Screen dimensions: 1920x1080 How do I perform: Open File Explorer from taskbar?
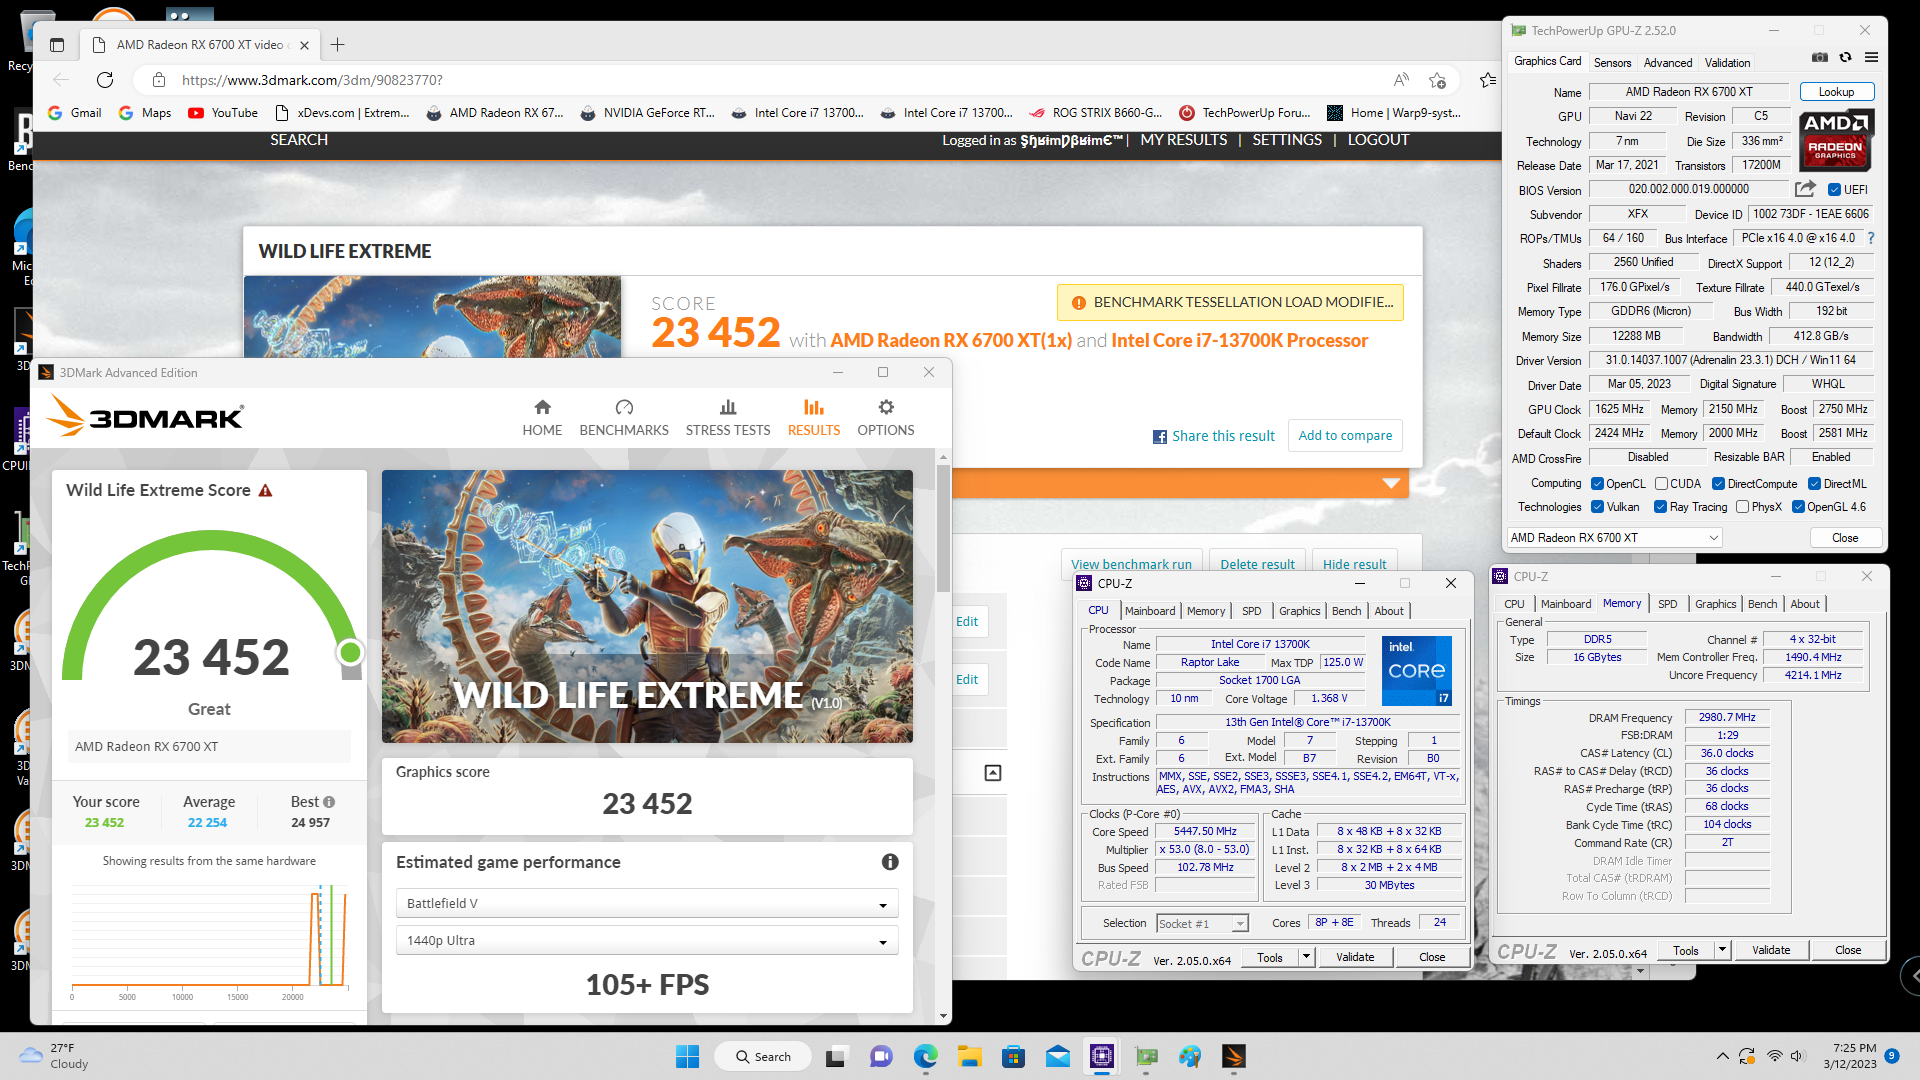click(x=969, y=1056)
